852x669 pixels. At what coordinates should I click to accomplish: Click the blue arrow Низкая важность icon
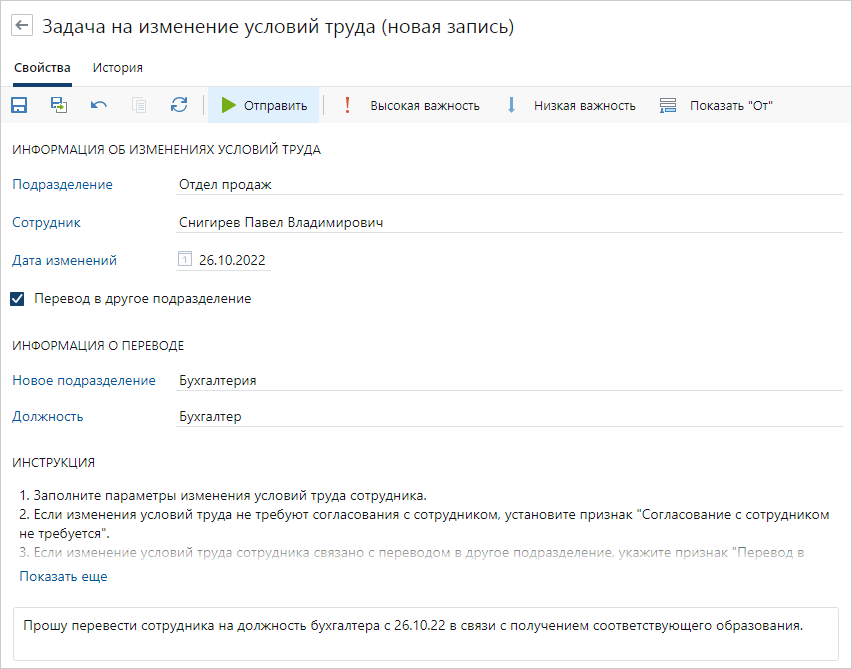click(x=512, y=104)
